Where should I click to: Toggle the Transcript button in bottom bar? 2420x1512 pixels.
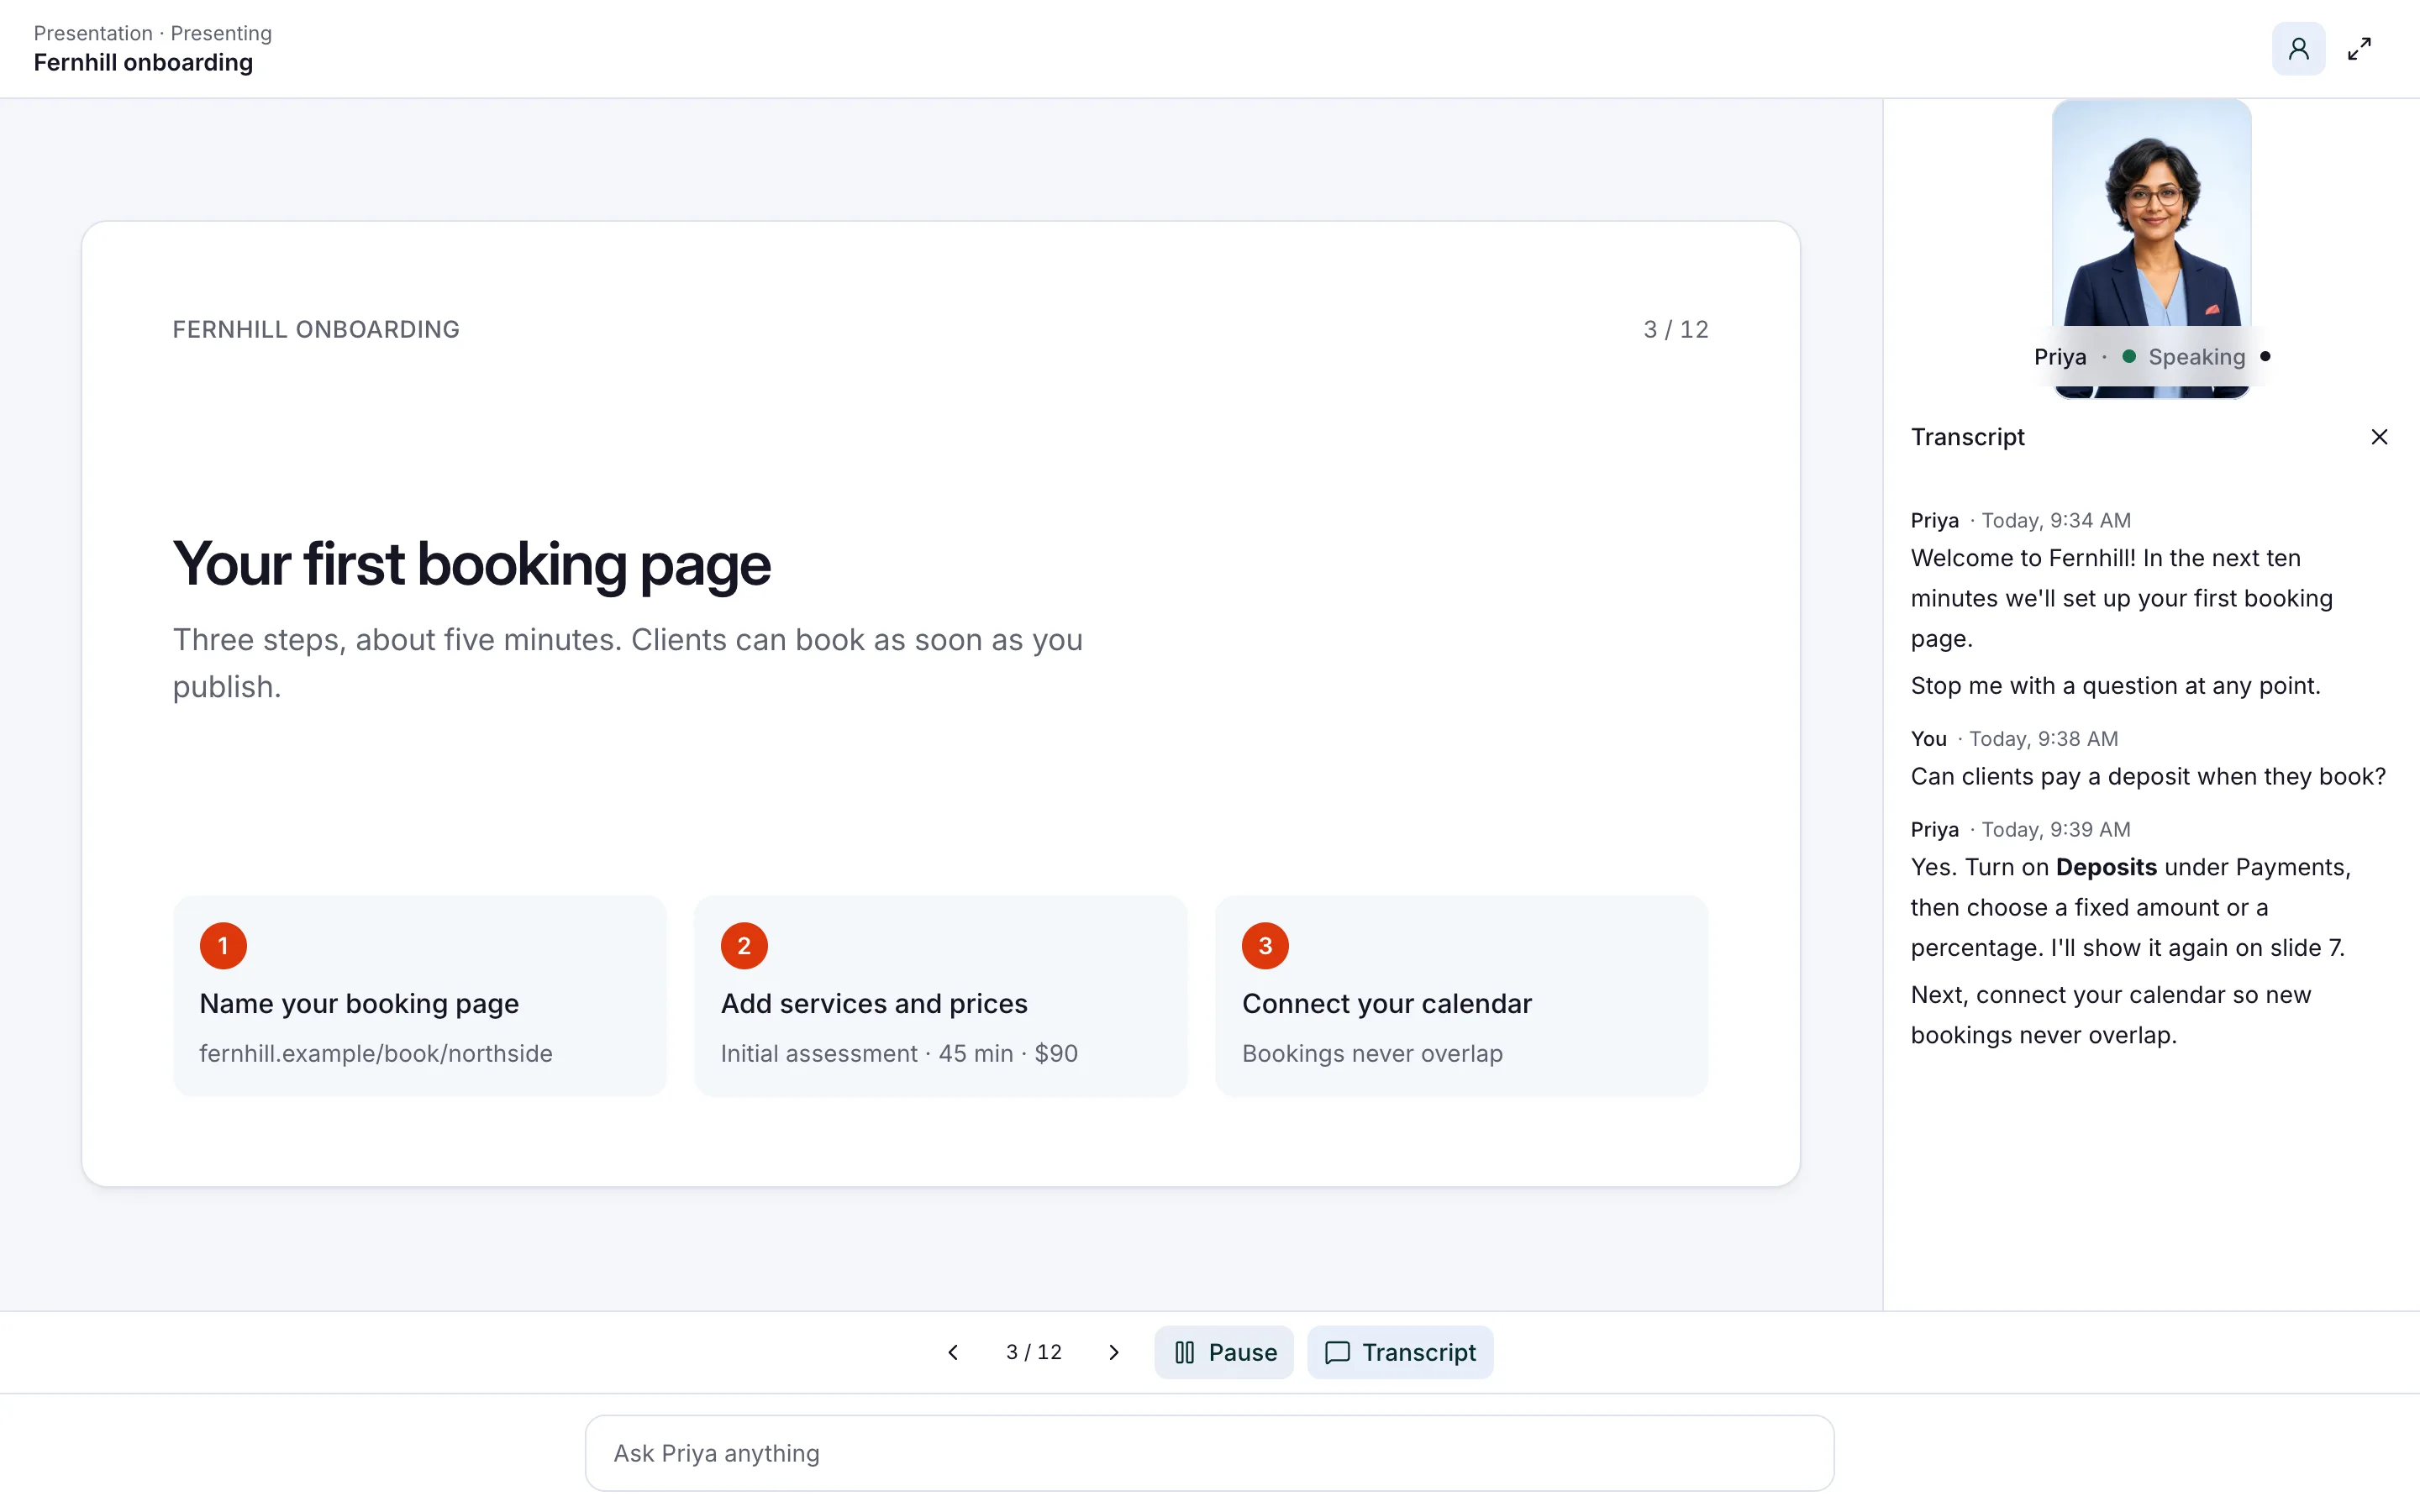[x=1400, y=1352]
